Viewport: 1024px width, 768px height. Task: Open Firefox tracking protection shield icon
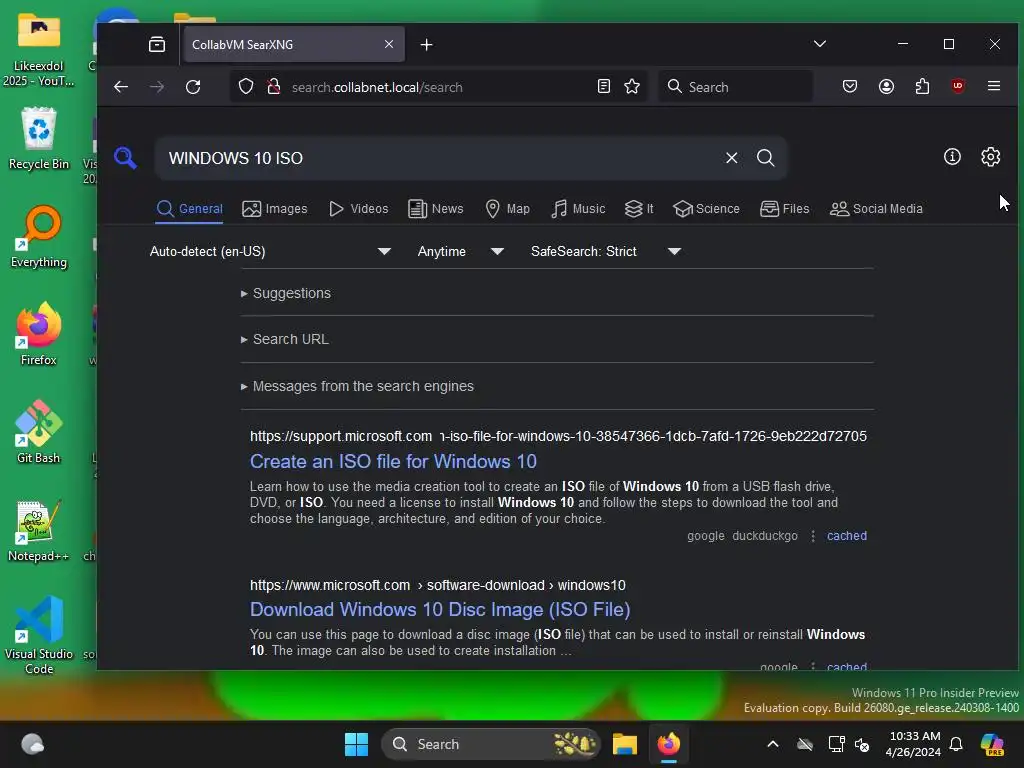[x=246, y=87]
